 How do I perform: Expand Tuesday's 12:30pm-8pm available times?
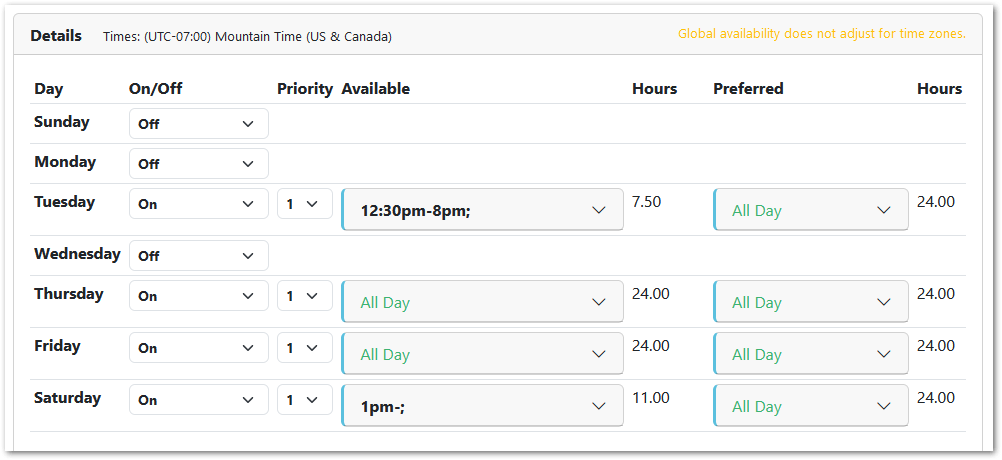pyautogui.click(x=482, y=210)
